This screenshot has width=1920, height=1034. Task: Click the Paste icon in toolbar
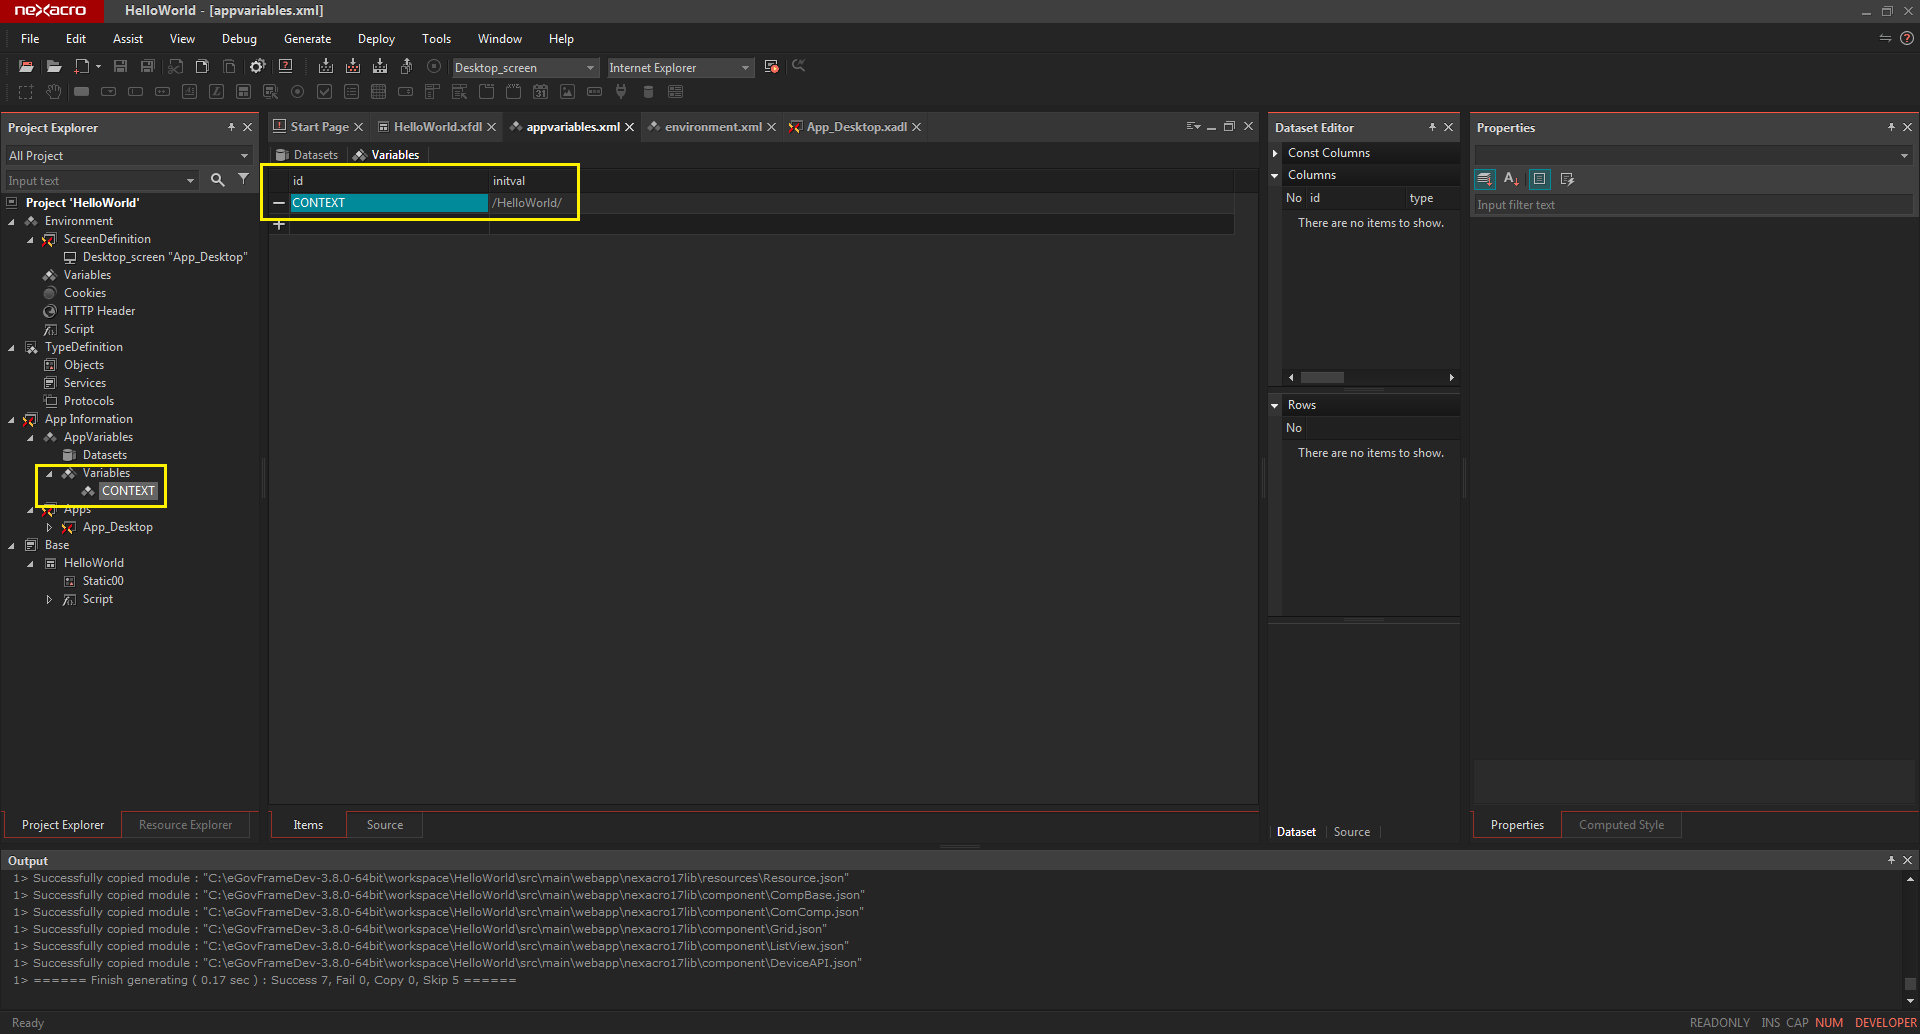(229, 67)
